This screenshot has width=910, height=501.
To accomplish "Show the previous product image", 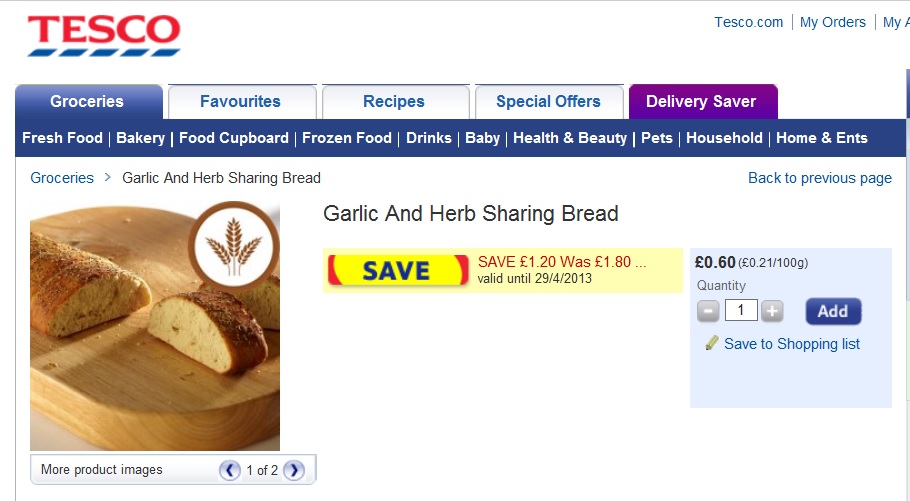I will pos(230,470).
